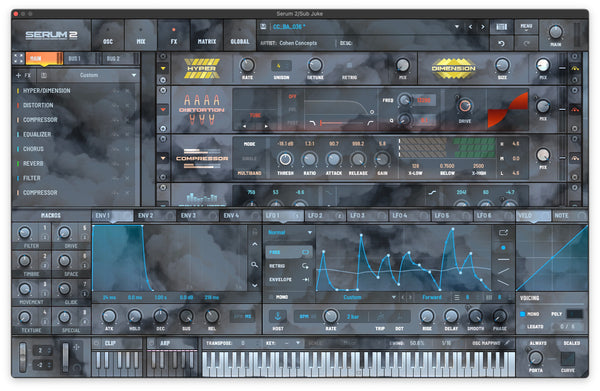Toggle the Hyper RETRIG switch
The height and width of the screenshot is (391, 600).
click(x=349, y=66)
